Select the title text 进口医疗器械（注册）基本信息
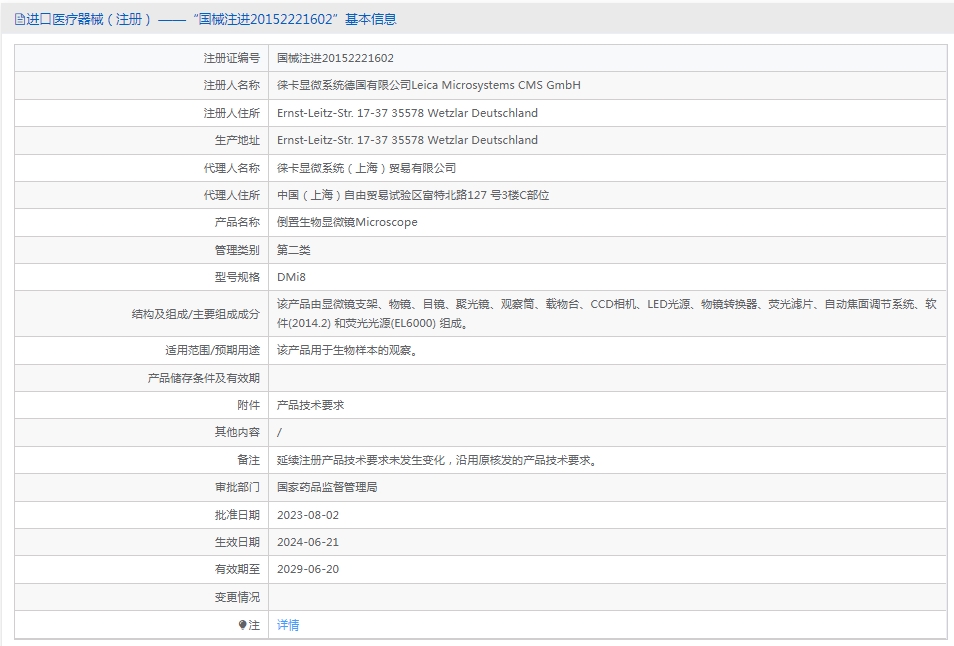The image size is (954, 646). click(211, 19)
